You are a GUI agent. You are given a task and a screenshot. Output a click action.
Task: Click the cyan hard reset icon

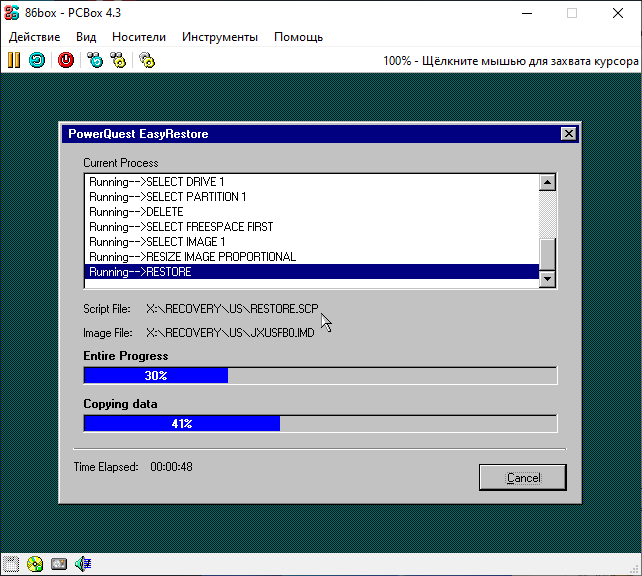[36, 60]
